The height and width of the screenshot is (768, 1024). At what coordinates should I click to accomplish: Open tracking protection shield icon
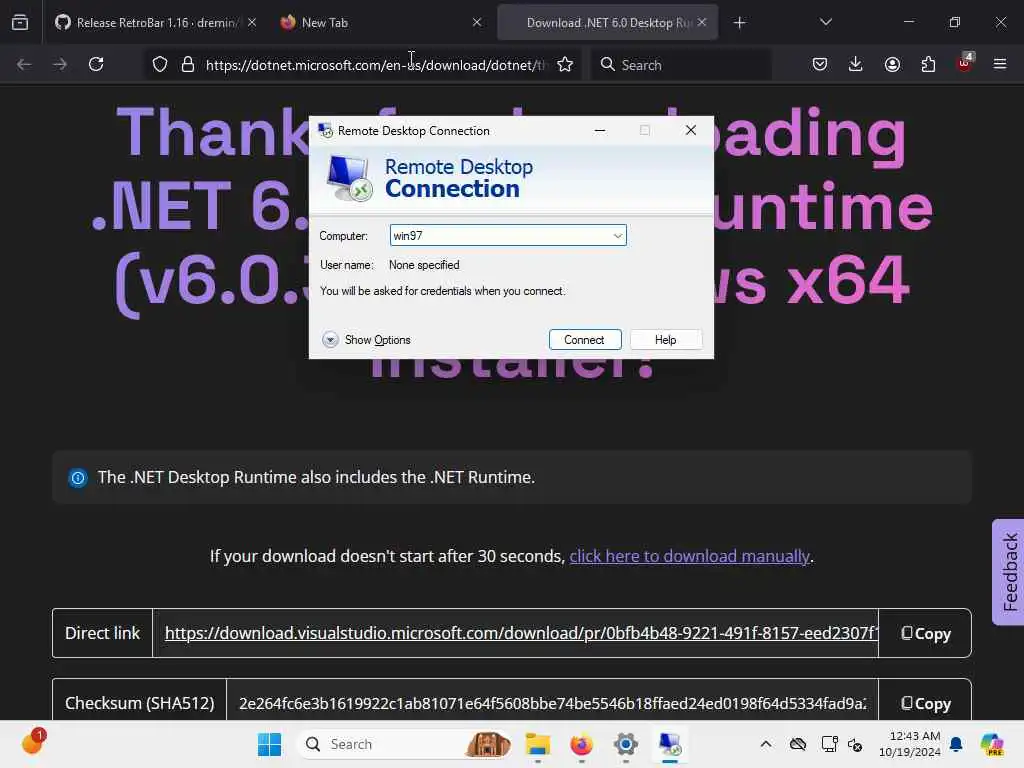(x=160, y=64)
